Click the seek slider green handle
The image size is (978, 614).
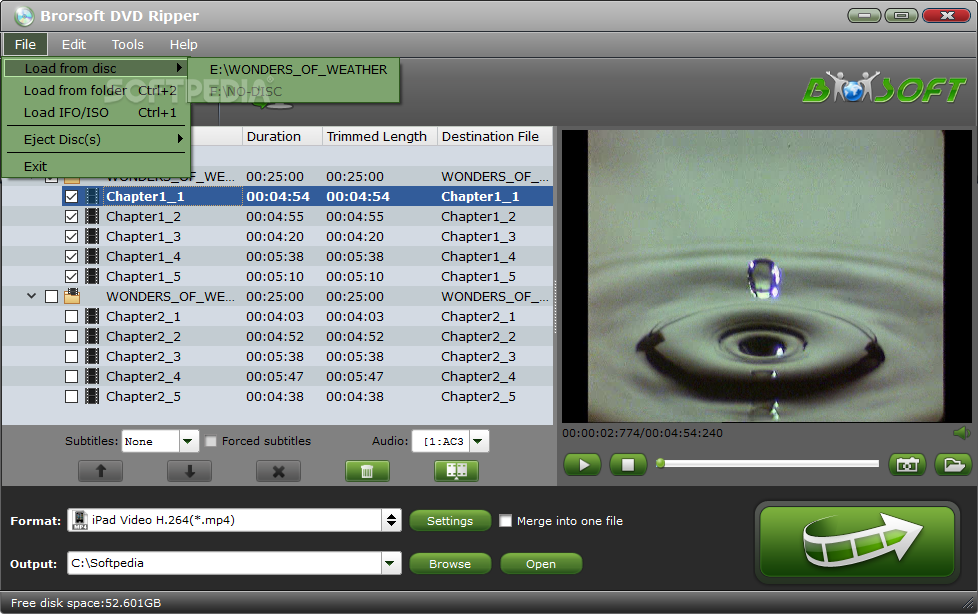(x=660, y=463)
